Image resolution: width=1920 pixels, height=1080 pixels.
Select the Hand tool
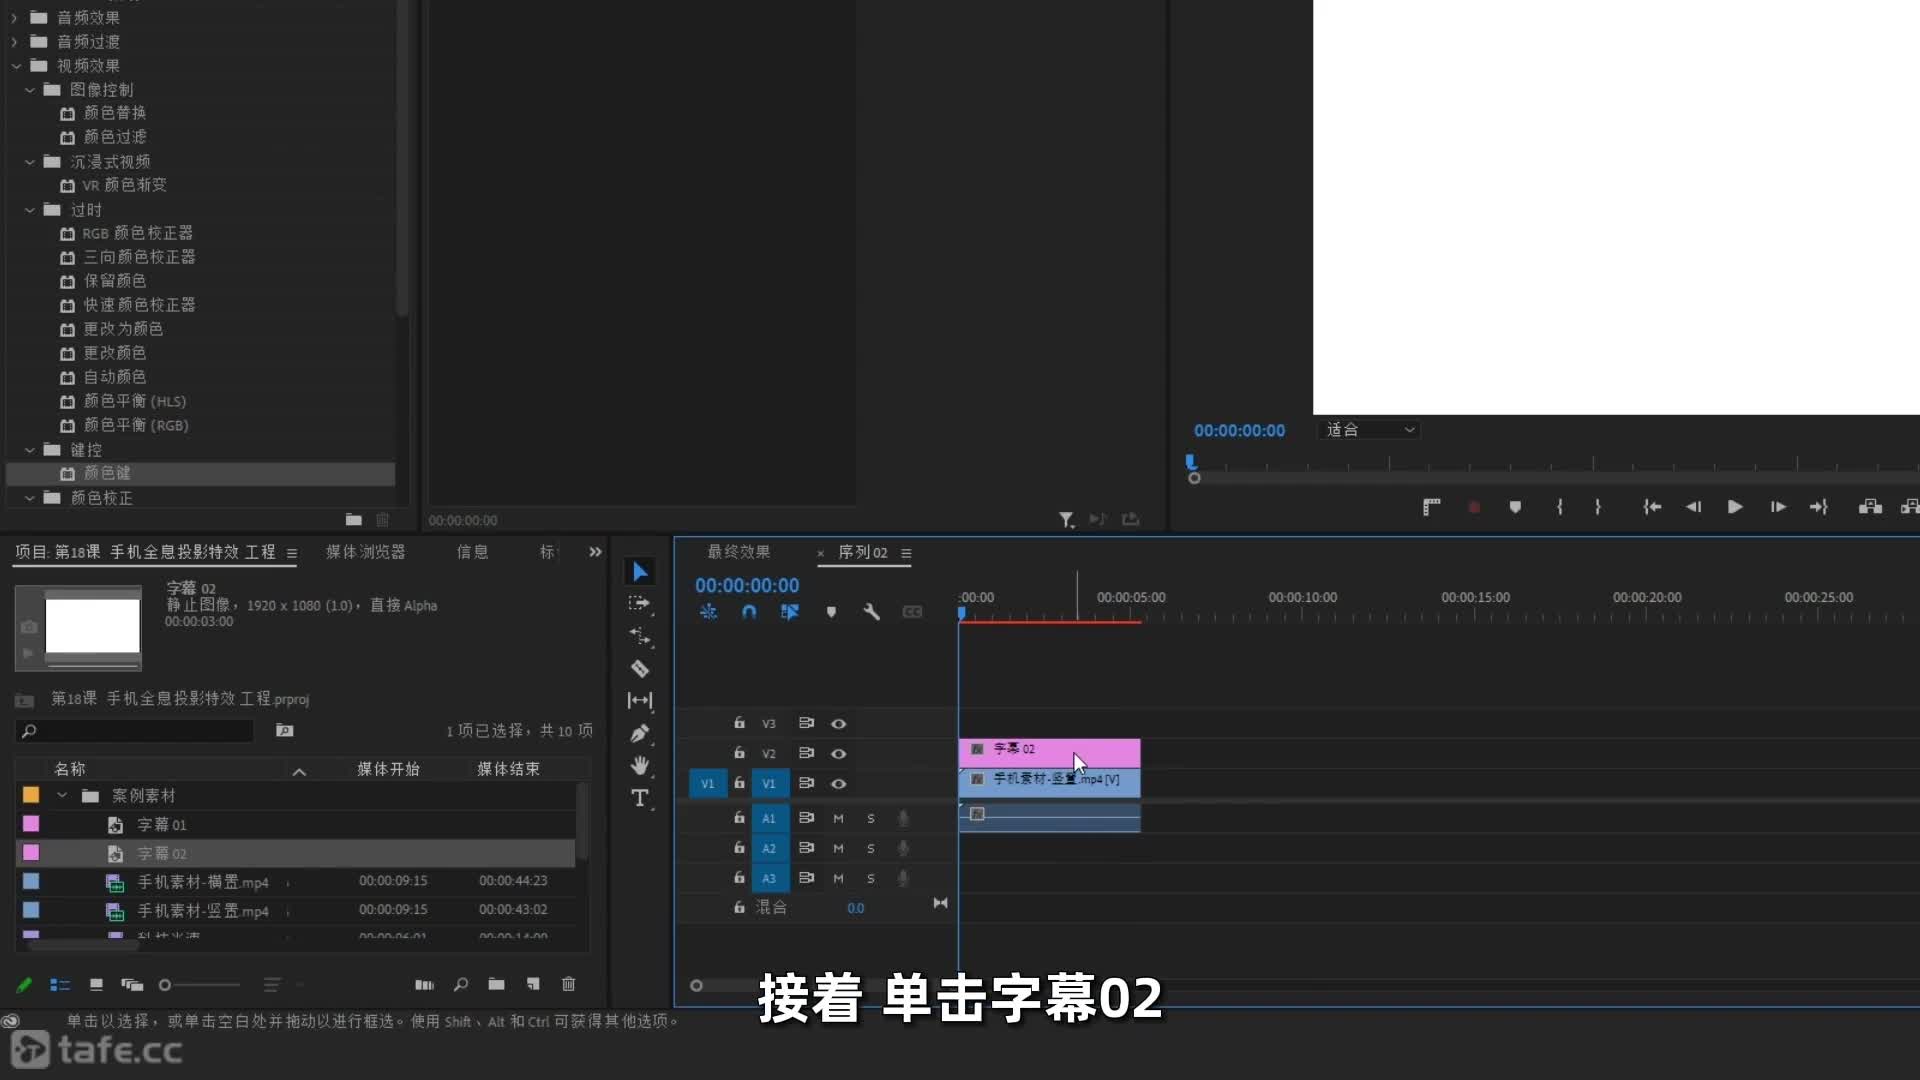tap(640, 765)
